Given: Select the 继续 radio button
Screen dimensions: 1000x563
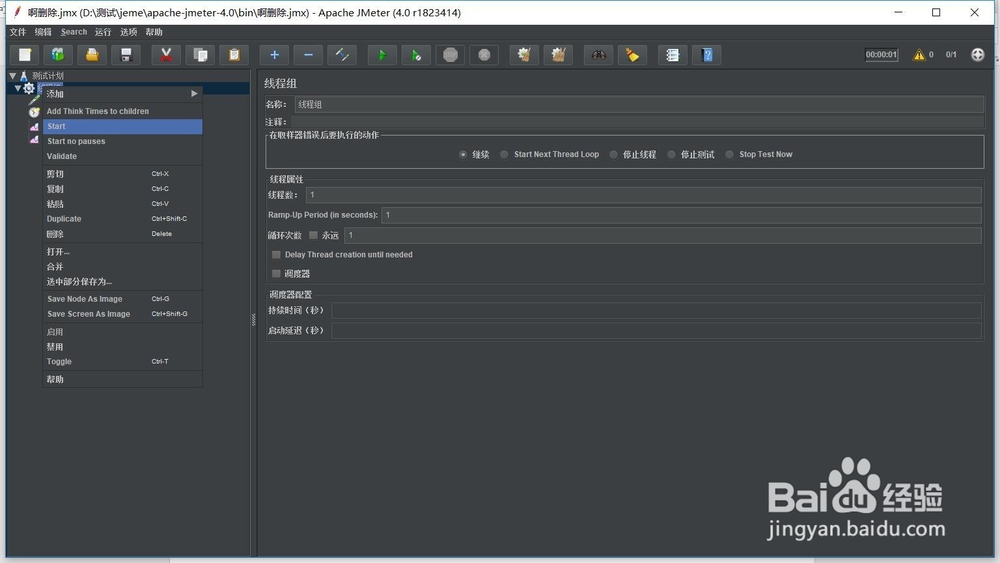Looking at the screenshot, I should pyautogui.click(x=463, y=154).
